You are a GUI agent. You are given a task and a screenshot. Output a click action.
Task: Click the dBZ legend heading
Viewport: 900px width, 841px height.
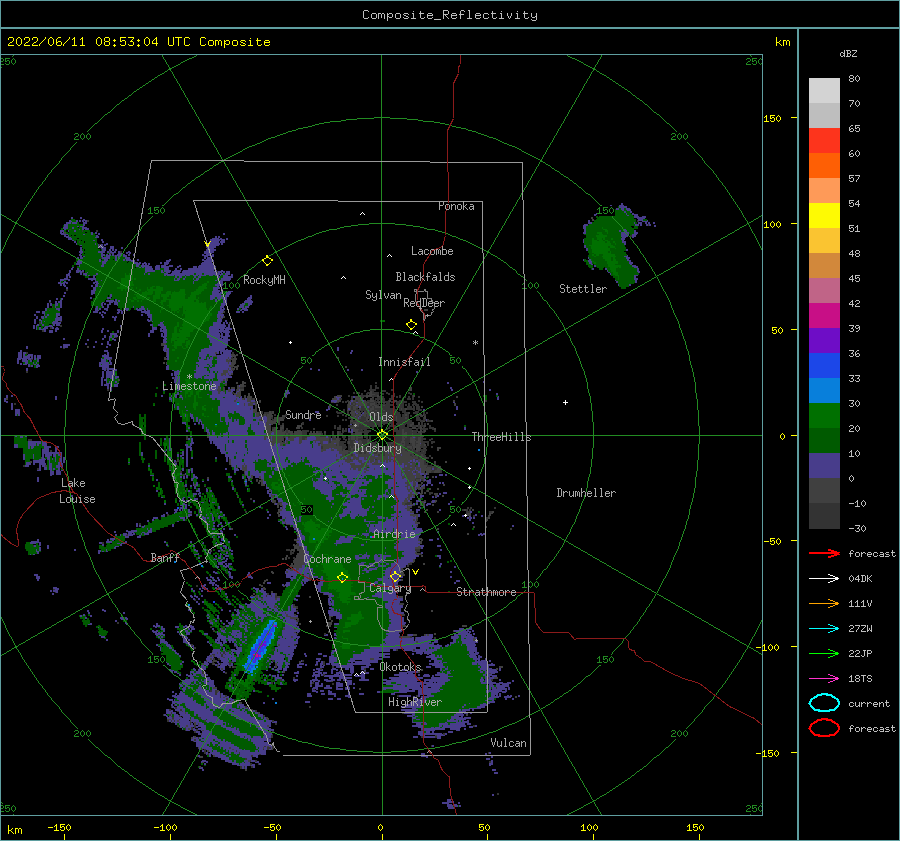pyautogui.click(x=848, y=53)
